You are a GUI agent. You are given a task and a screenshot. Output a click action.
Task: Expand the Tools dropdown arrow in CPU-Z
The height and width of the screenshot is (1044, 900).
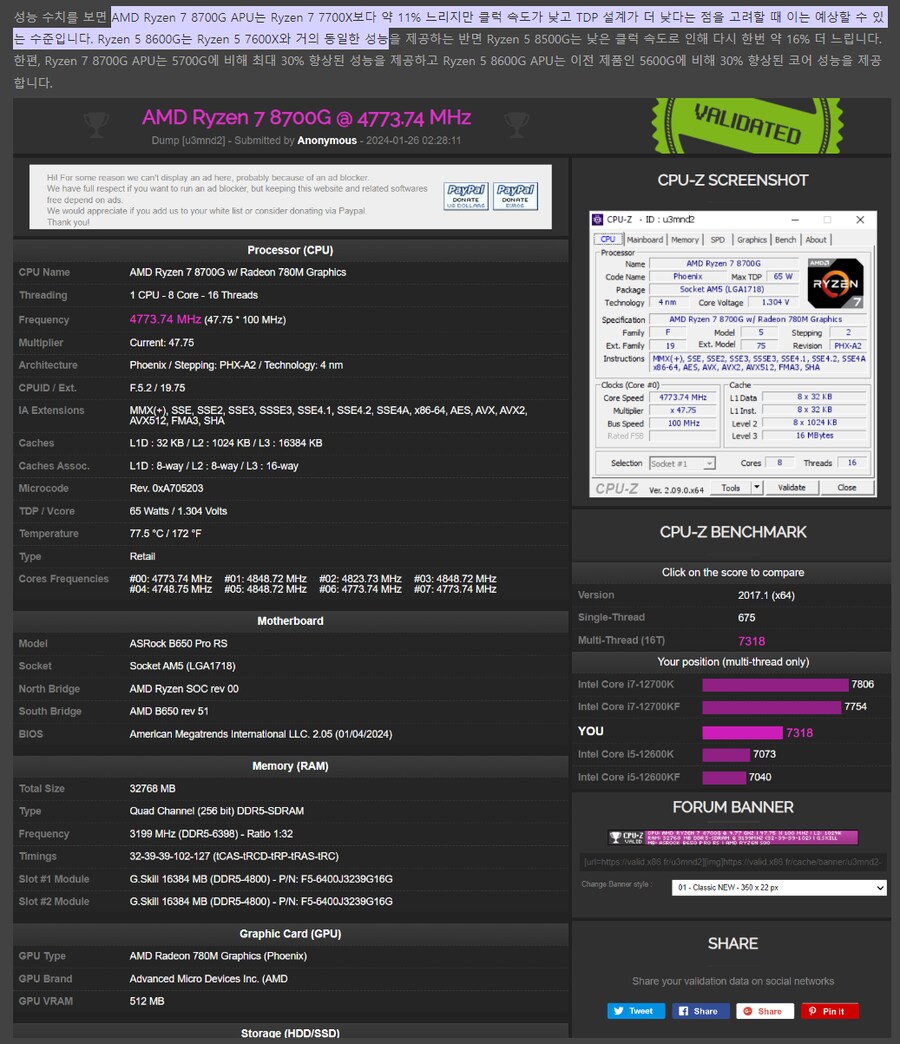756,488
